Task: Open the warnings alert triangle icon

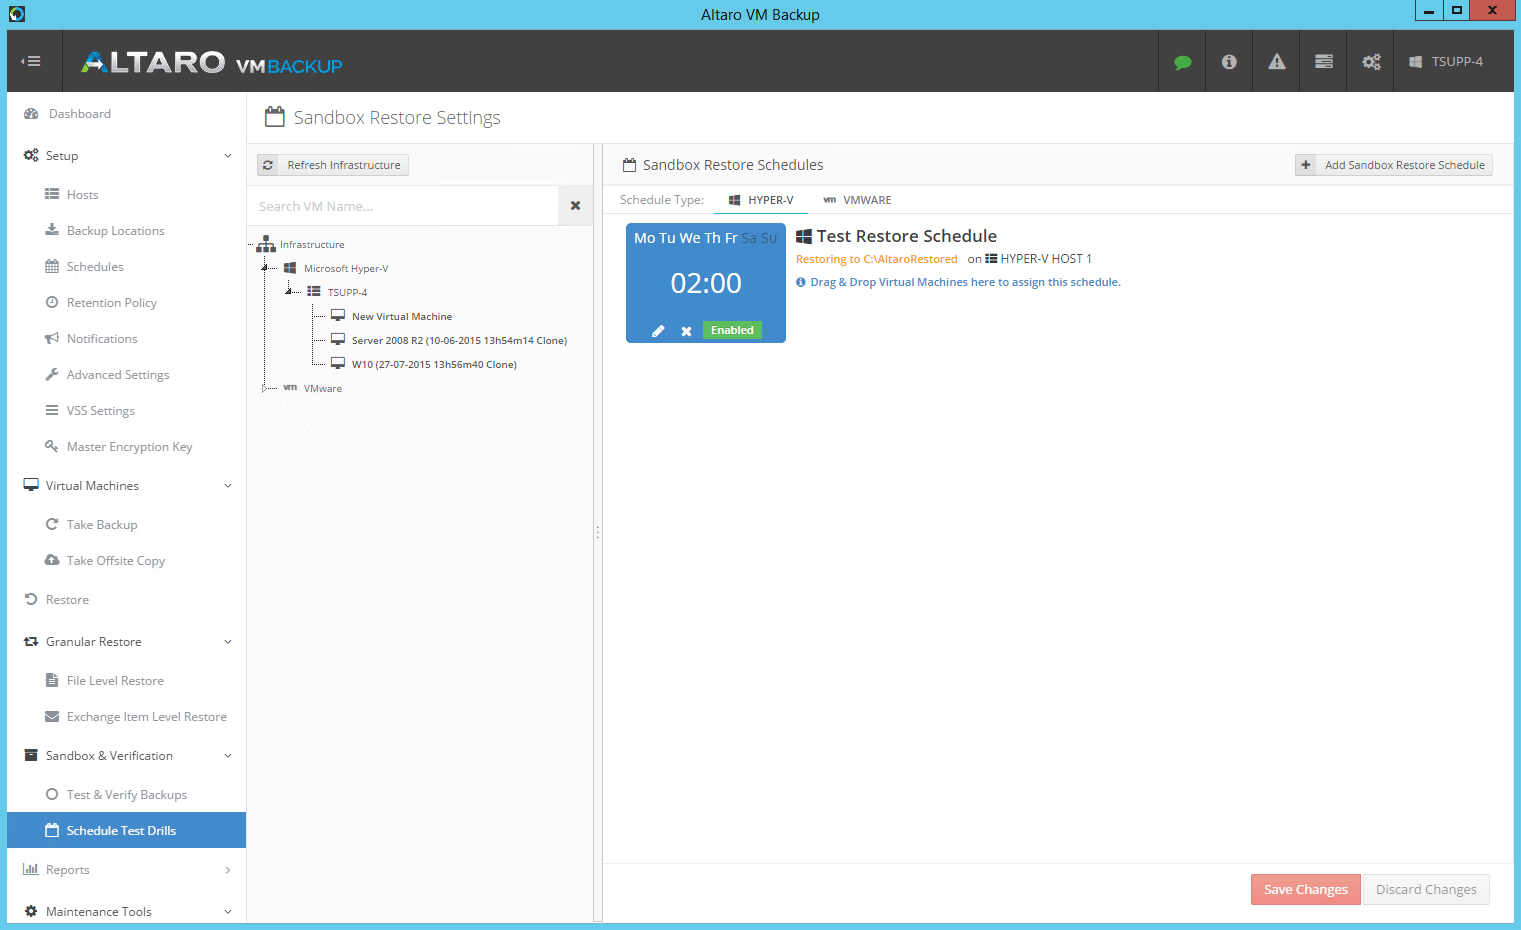Action: pyautogui.click(x=1276, y=61)
